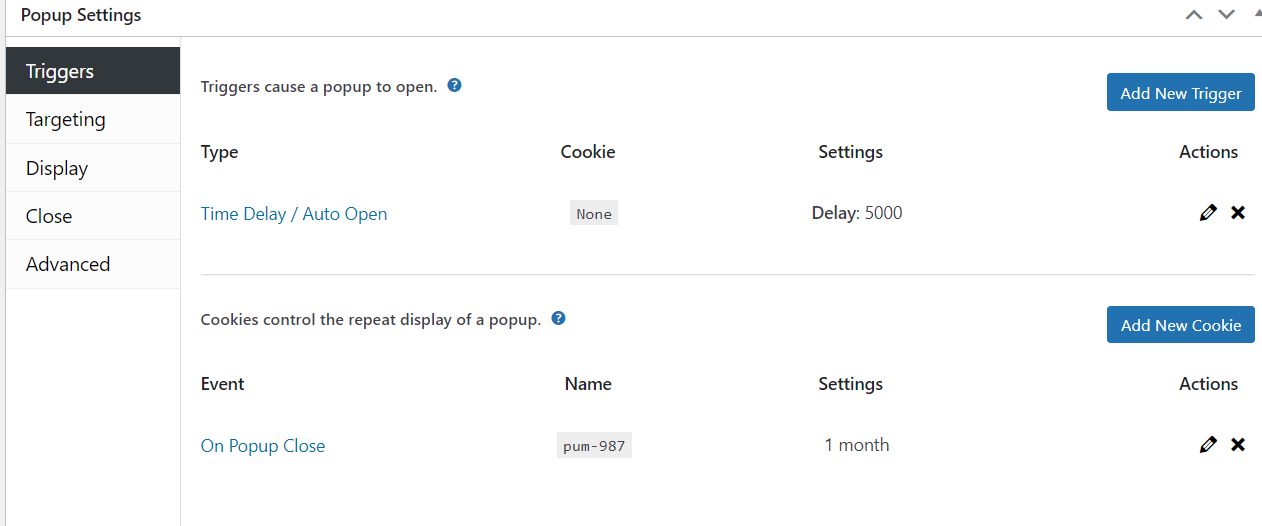
Task: Open help icon beside triggers description
Action: coord(454,86)
